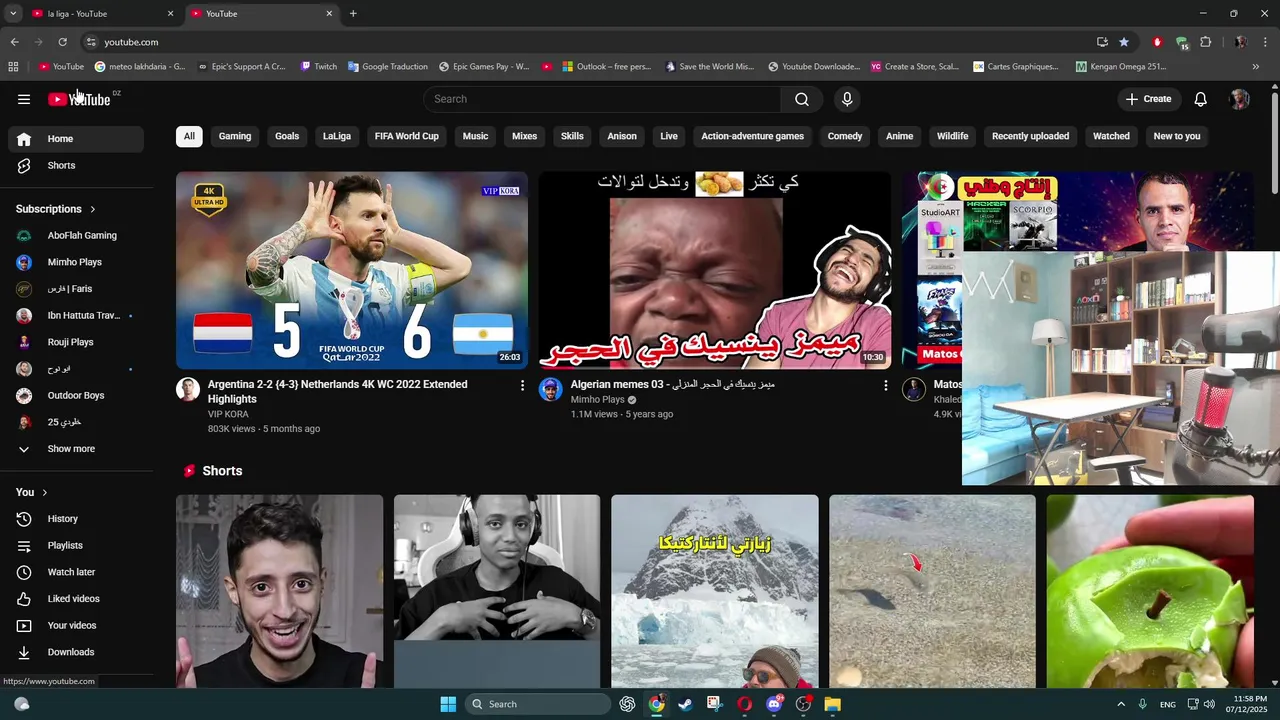Select the Music filter chip
Screen dimensions: 1280x720
pos(475,136)
